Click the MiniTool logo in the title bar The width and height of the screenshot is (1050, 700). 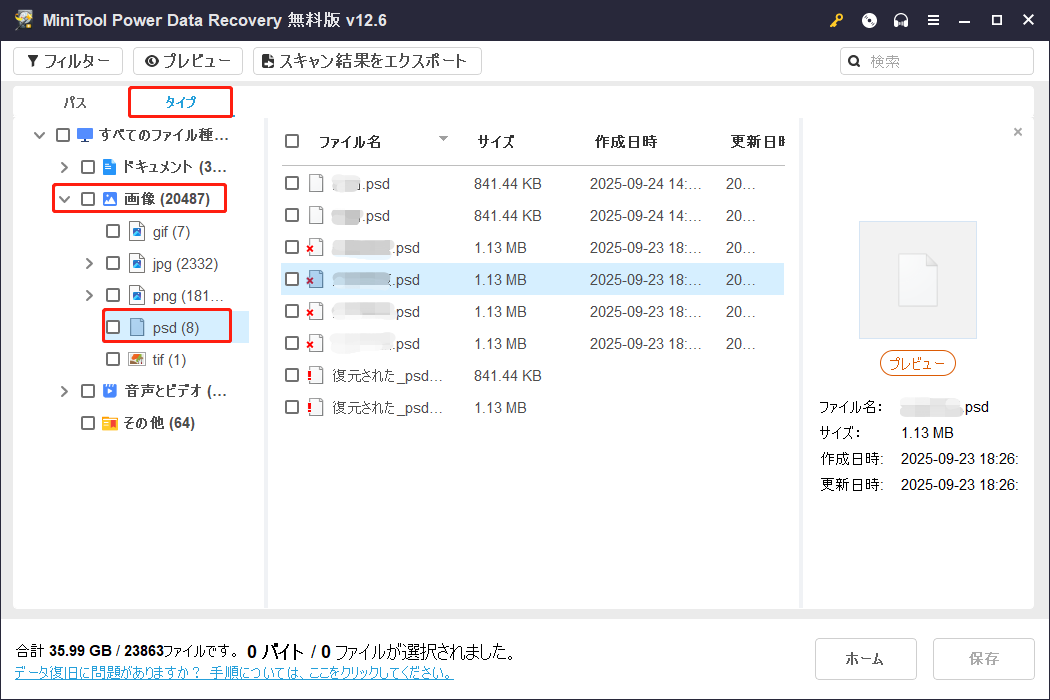(22, 19)
